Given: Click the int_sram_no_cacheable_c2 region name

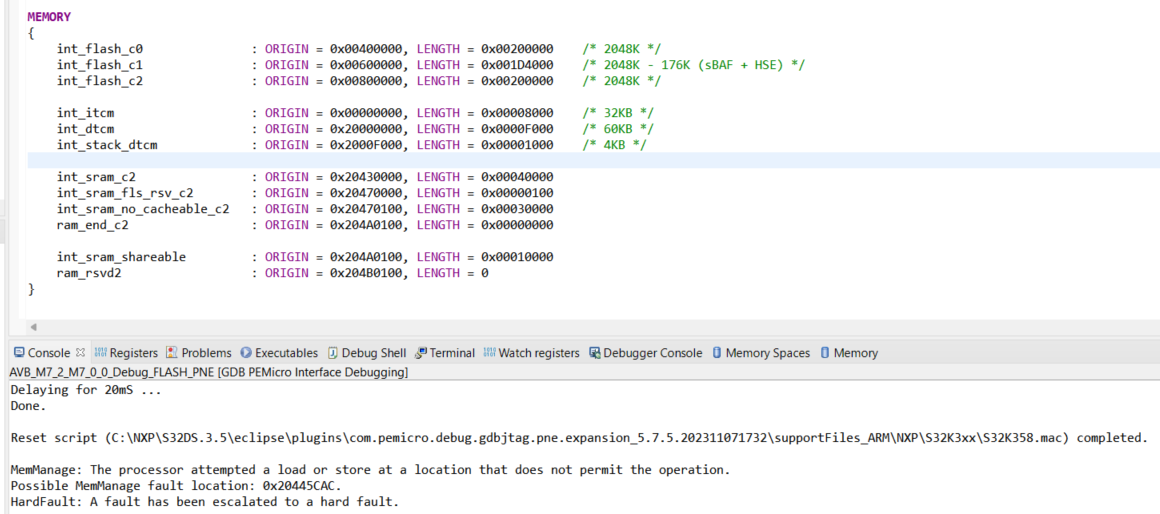Looking at the screenshot, I should click(x=144, y=209).
